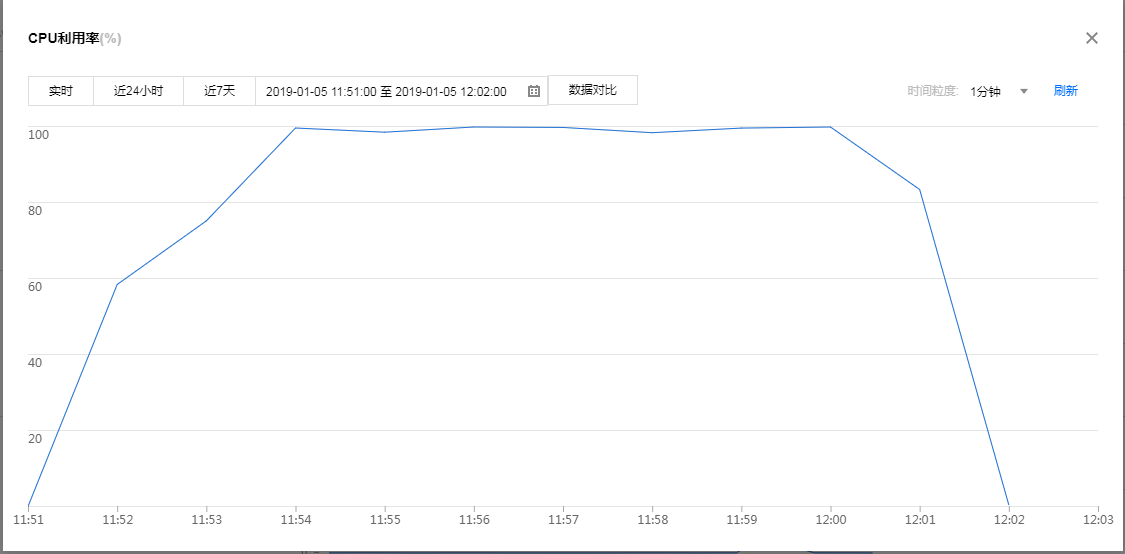Close the CPU利用率 chart dialog
Screen dimensions: 1125x554
click(1092, 38)
